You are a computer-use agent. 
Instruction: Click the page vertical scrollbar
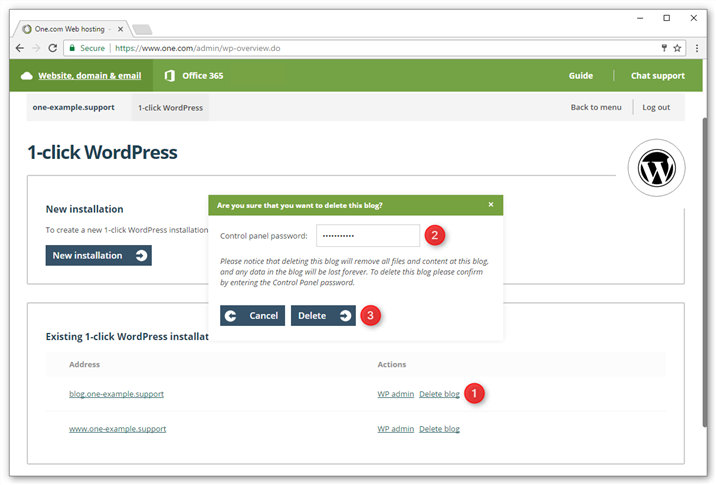coord(704,272)
